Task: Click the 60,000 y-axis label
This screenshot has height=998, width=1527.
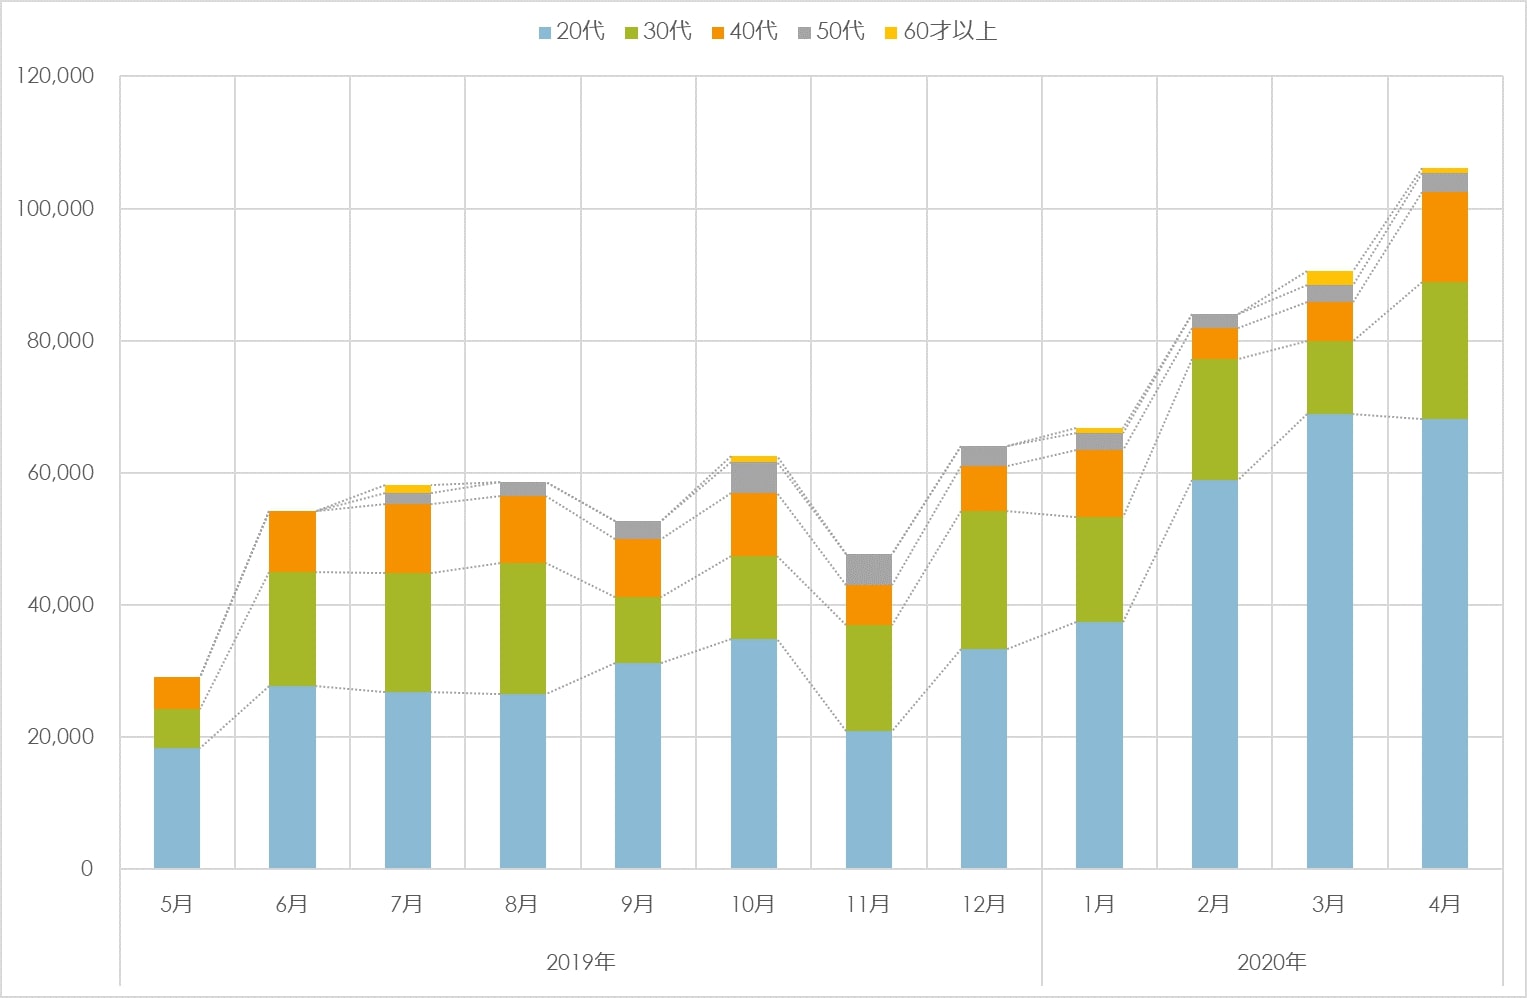Action: click(60, 472)
